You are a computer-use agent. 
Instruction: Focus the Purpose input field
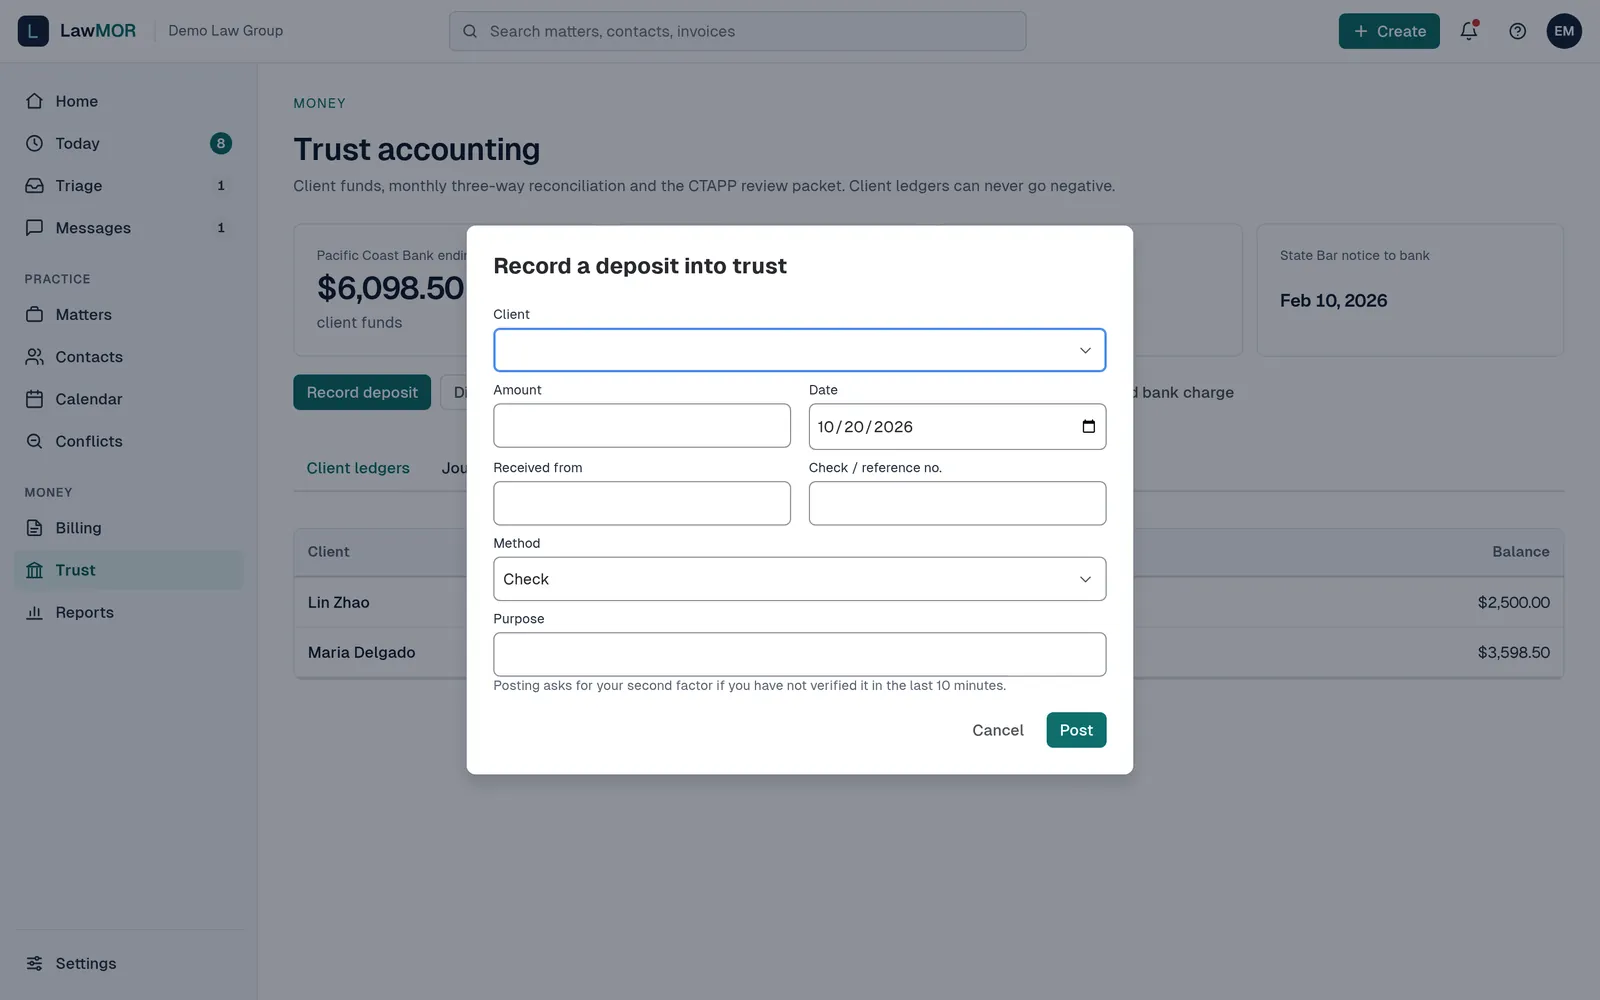[799, 654]
